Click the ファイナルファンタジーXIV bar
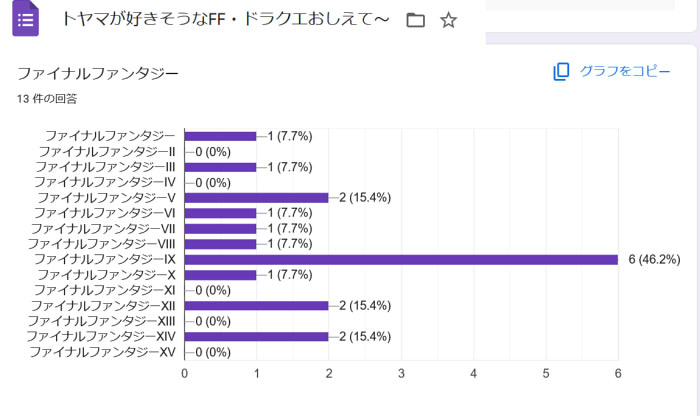The image size is (700, 416). coord(257,336)
